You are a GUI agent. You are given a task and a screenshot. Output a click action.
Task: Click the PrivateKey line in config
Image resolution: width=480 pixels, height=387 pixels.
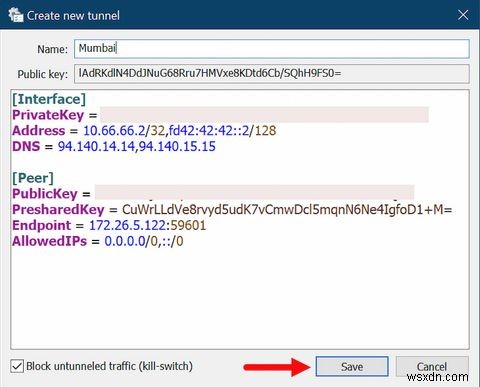click(x=220, y=115)
